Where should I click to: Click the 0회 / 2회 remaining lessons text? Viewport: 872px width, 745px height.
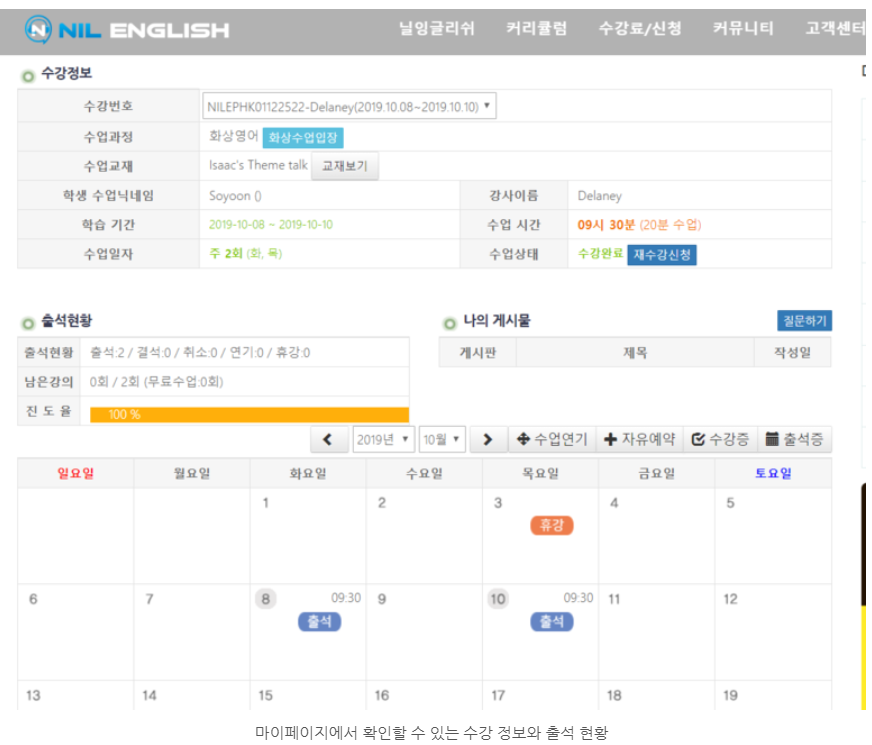156,382
